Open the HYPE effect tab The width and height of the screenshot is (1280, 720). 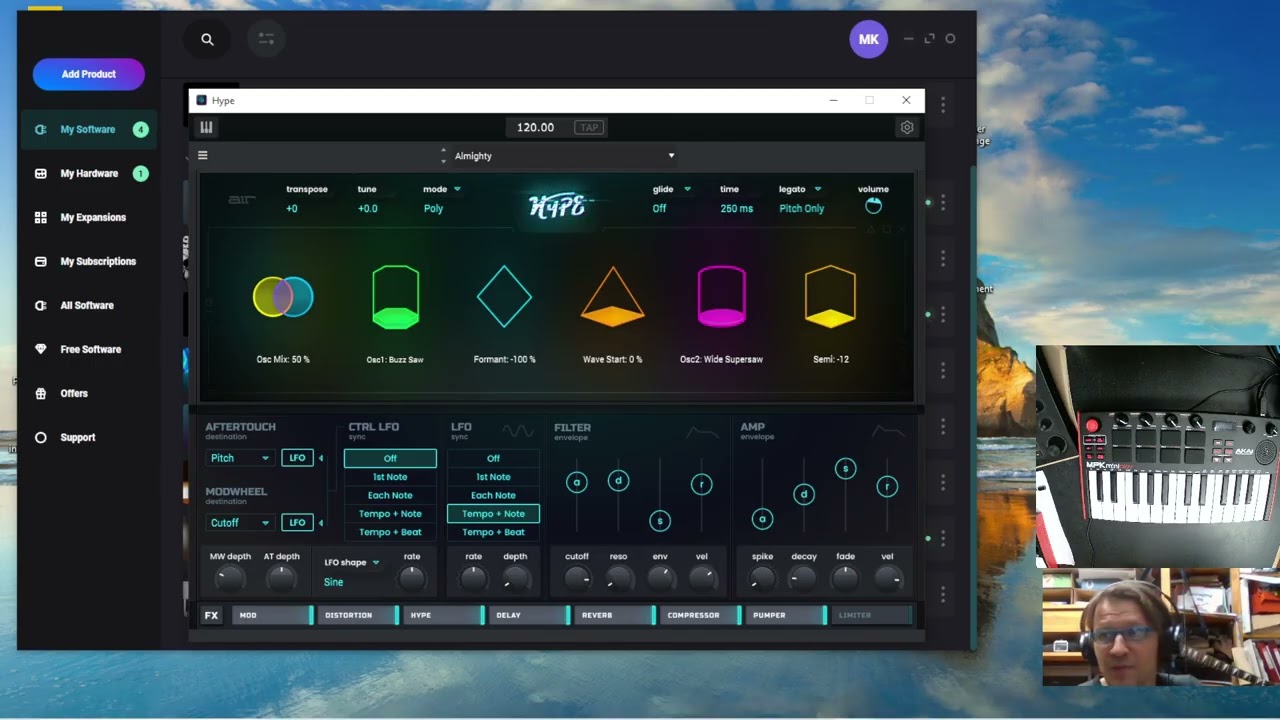point(444,615)
